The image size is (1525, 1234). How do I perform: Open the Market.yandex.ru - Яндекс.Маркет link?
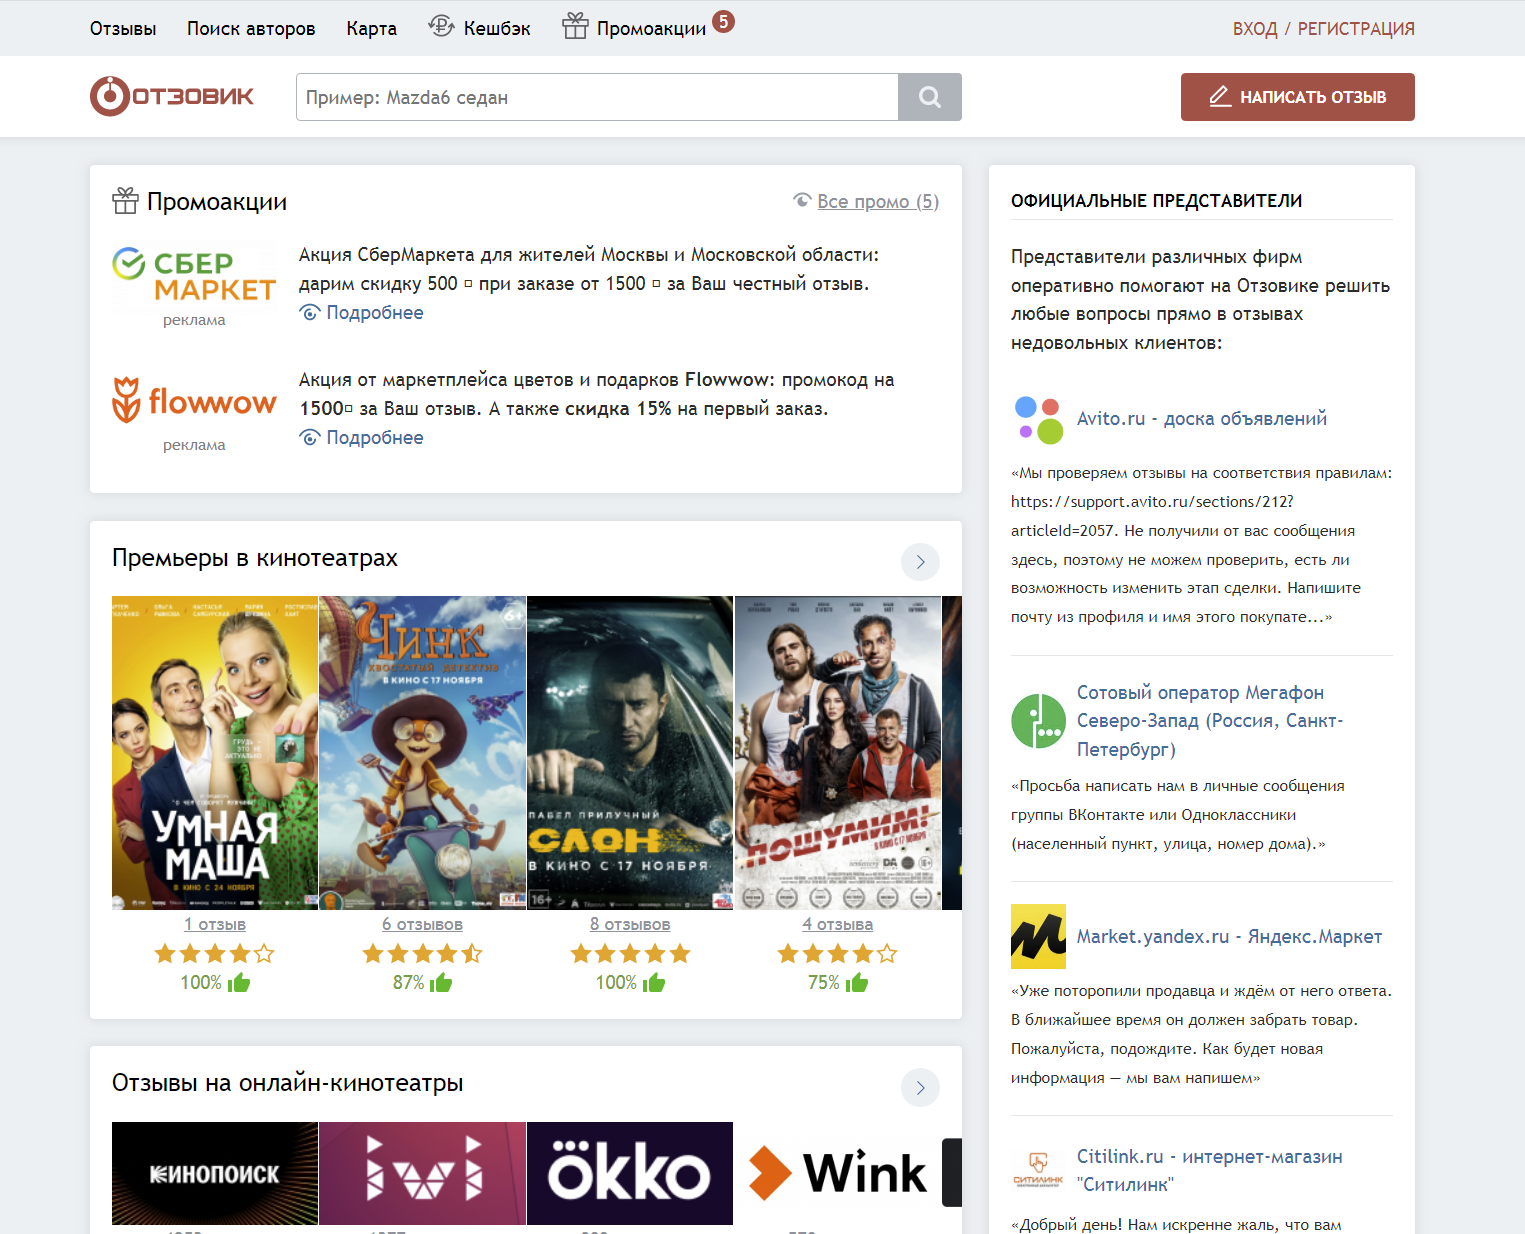1229,937
